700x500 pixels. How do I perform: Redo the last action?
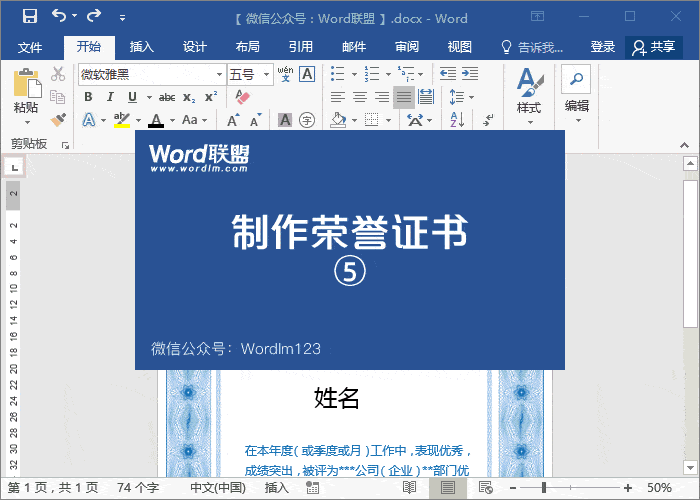(94, 16)
